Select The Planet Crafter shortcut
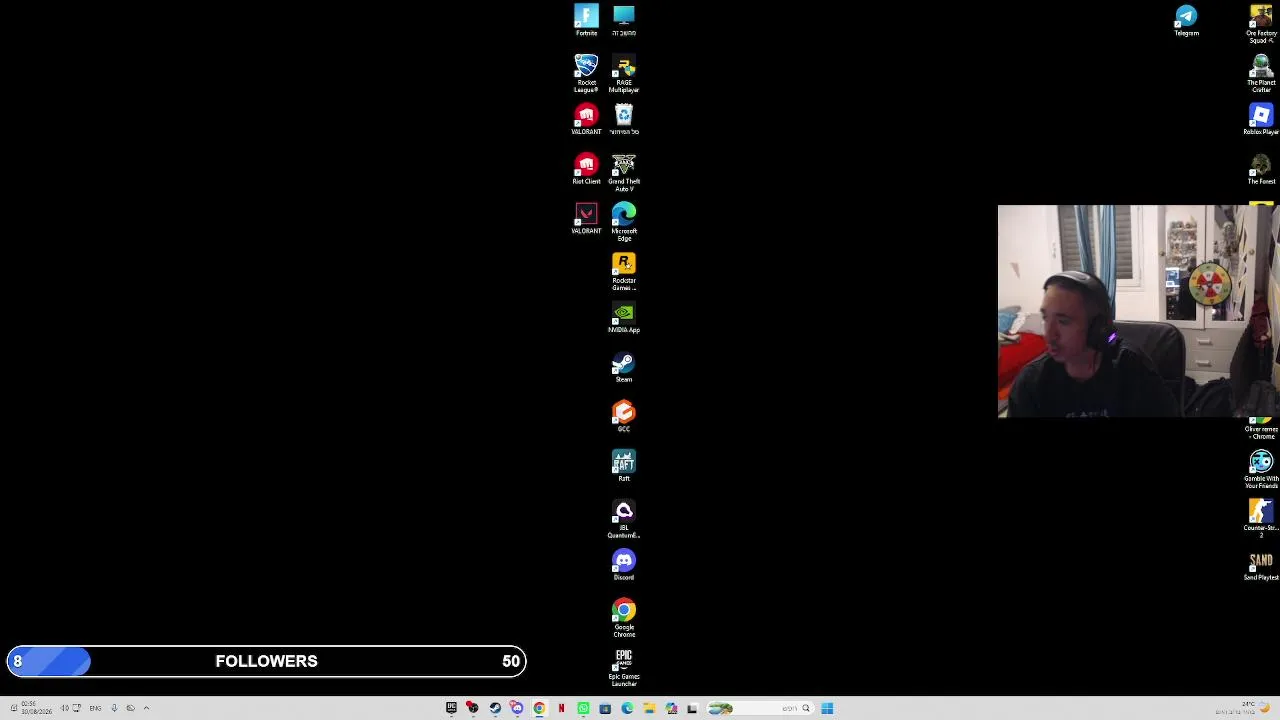This screenshot has width=1280, height=720. tap(1261, 74)
